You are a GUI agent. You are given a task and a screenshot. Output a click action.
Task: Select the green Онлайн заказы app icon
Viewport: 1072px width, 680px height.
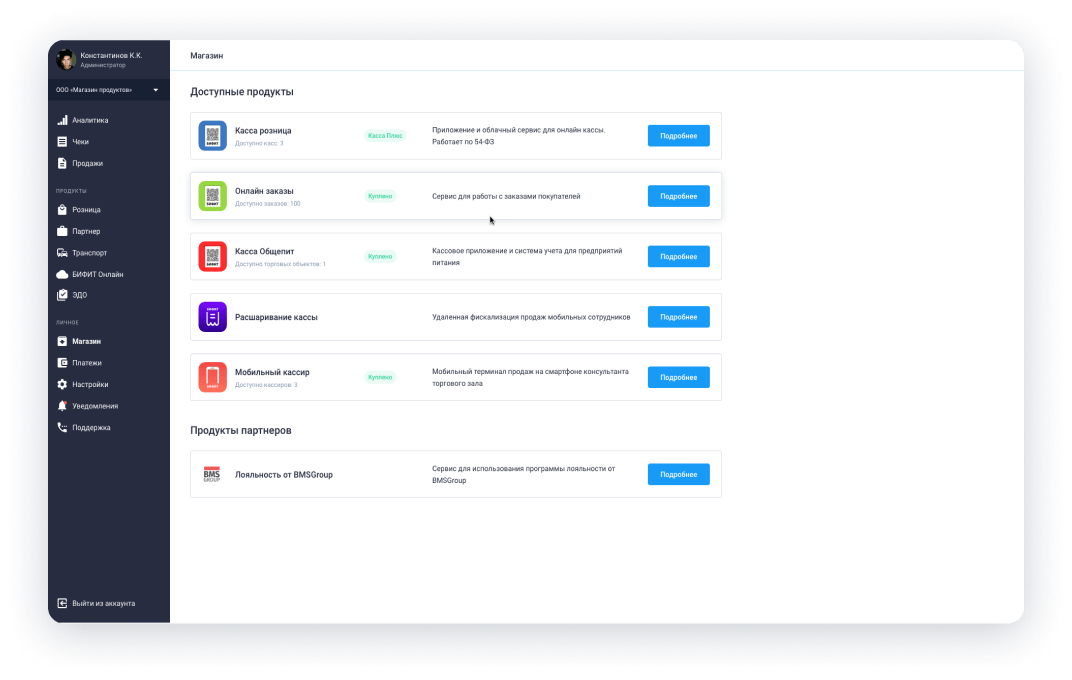tap(213, 196)
